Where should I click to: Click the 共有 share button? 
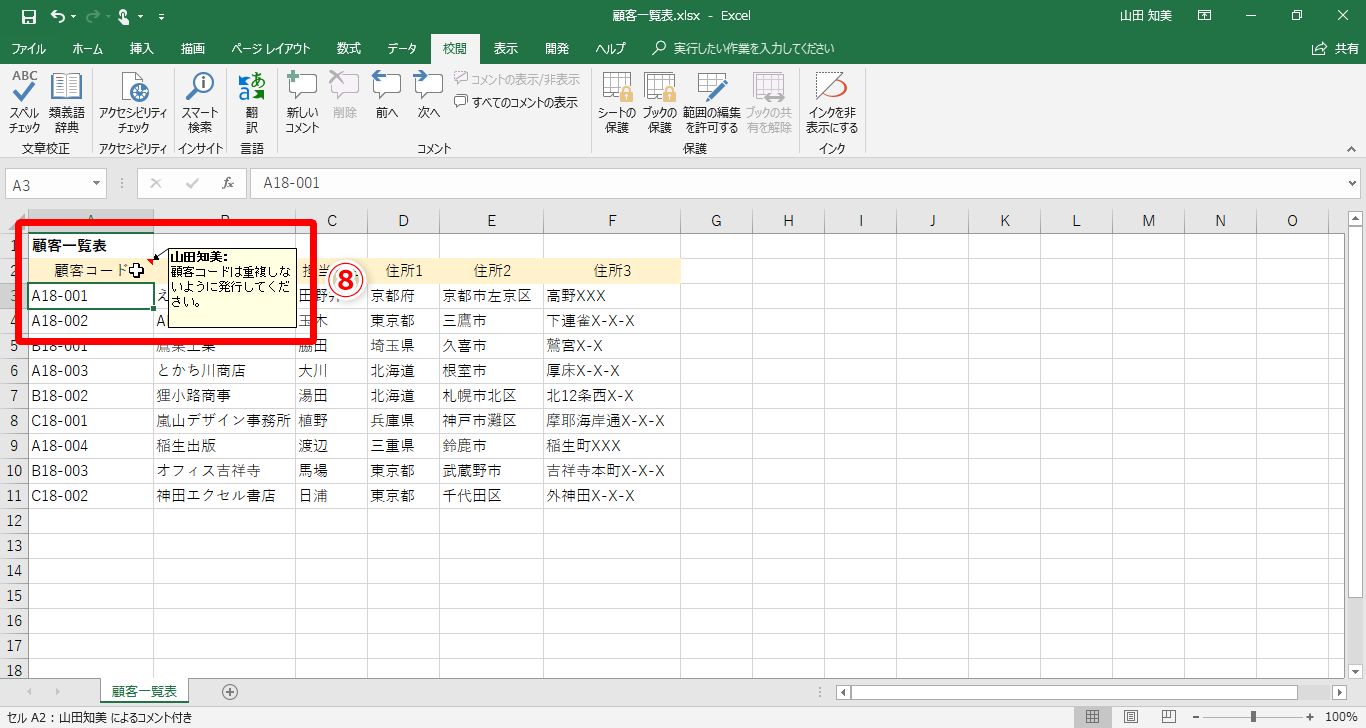pyautogui.click(x=1336, y=48)
